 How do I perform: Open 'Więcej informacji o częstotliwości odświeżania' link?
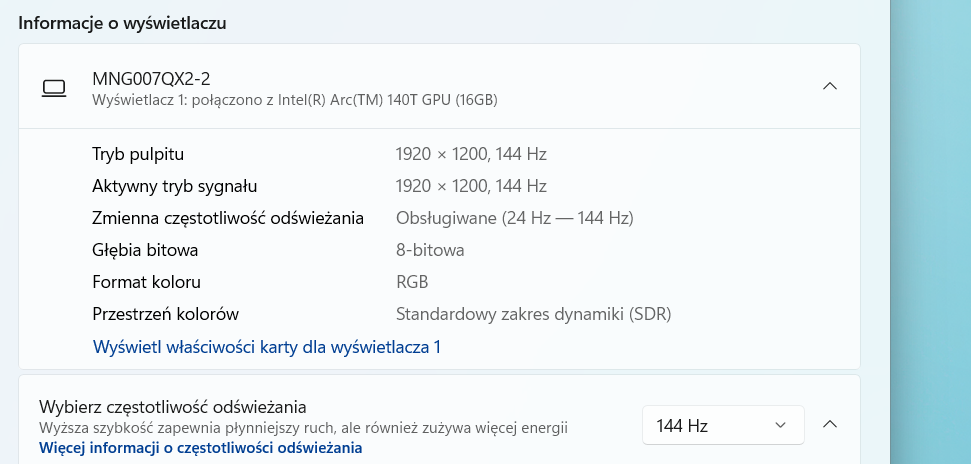[200, 448]
